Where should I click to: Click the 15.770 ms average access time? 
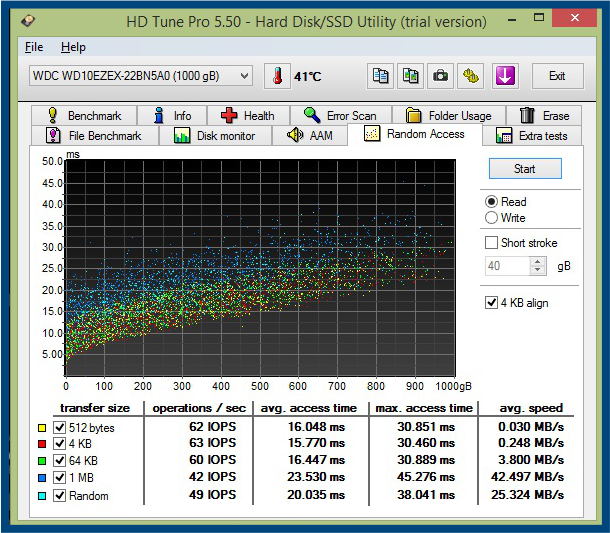click(316, 443)
